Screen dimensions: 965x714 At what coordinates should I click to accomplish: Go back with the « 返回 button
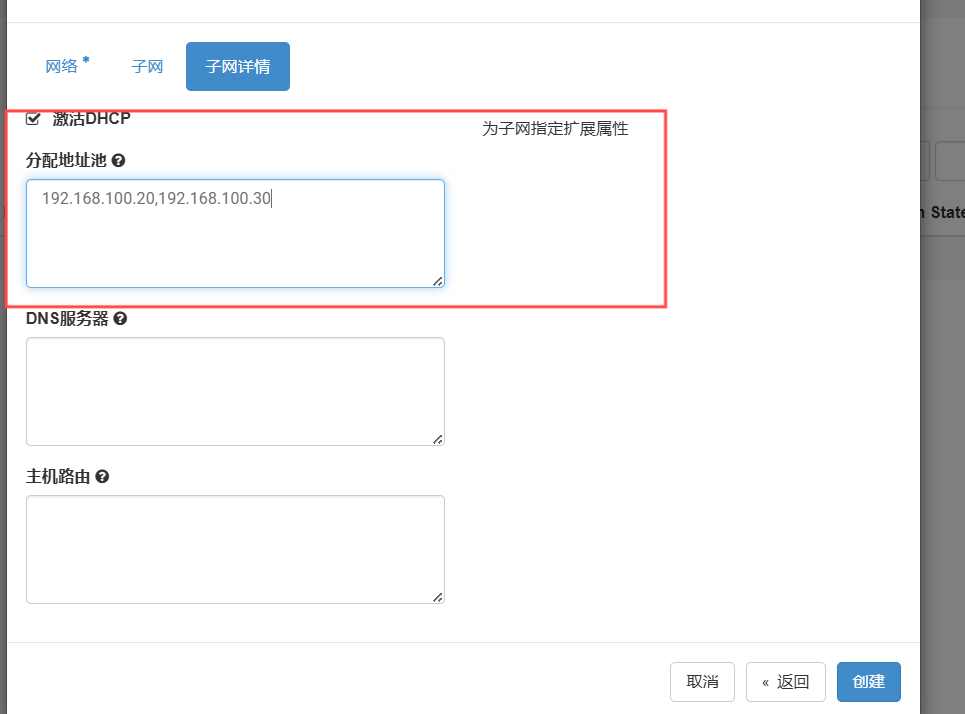tap(785, 682)
